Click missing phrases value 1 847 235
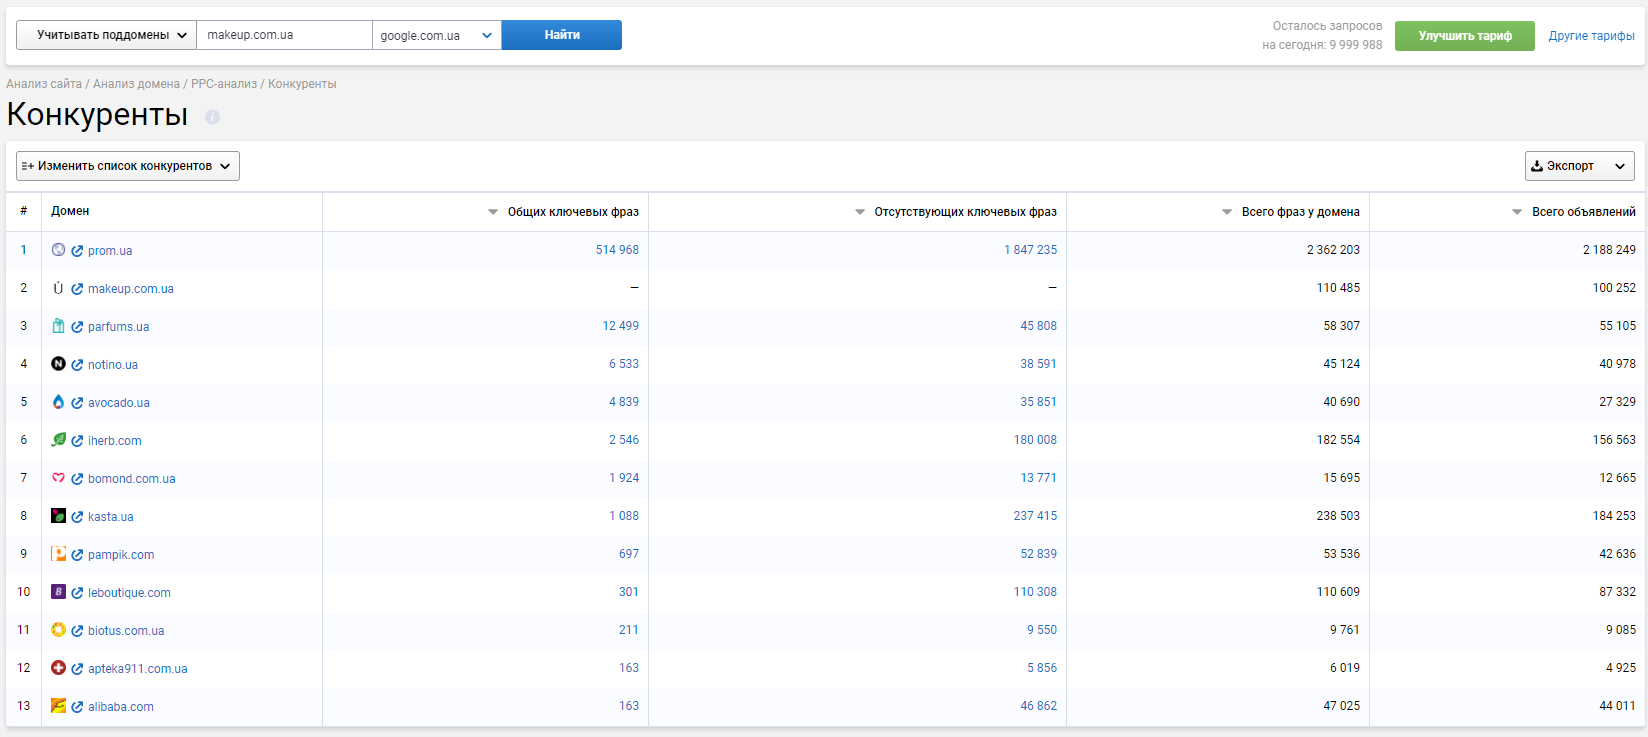1648x737 pixels. point(1030,250)
